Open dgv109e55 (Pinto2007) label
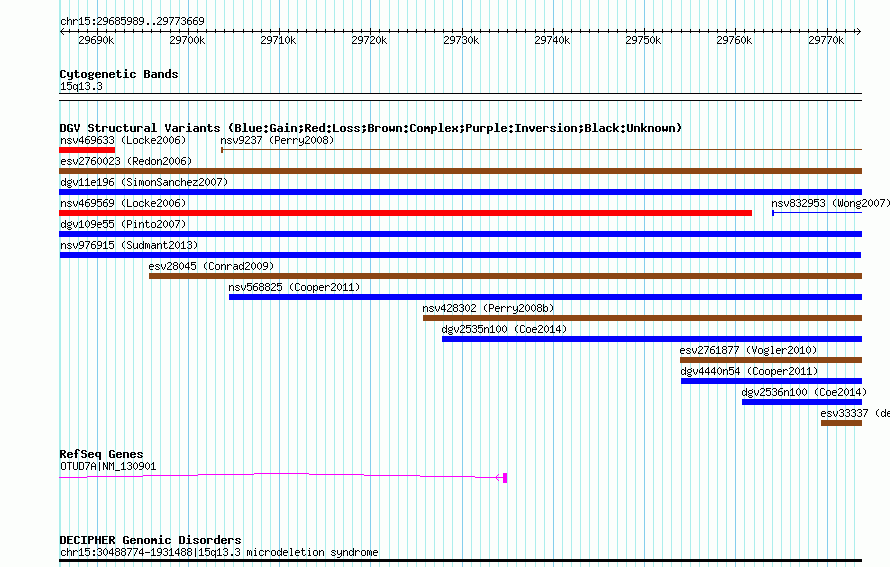Image resolution: width=890 pixels, height=567 pixels. click(123, 224)
